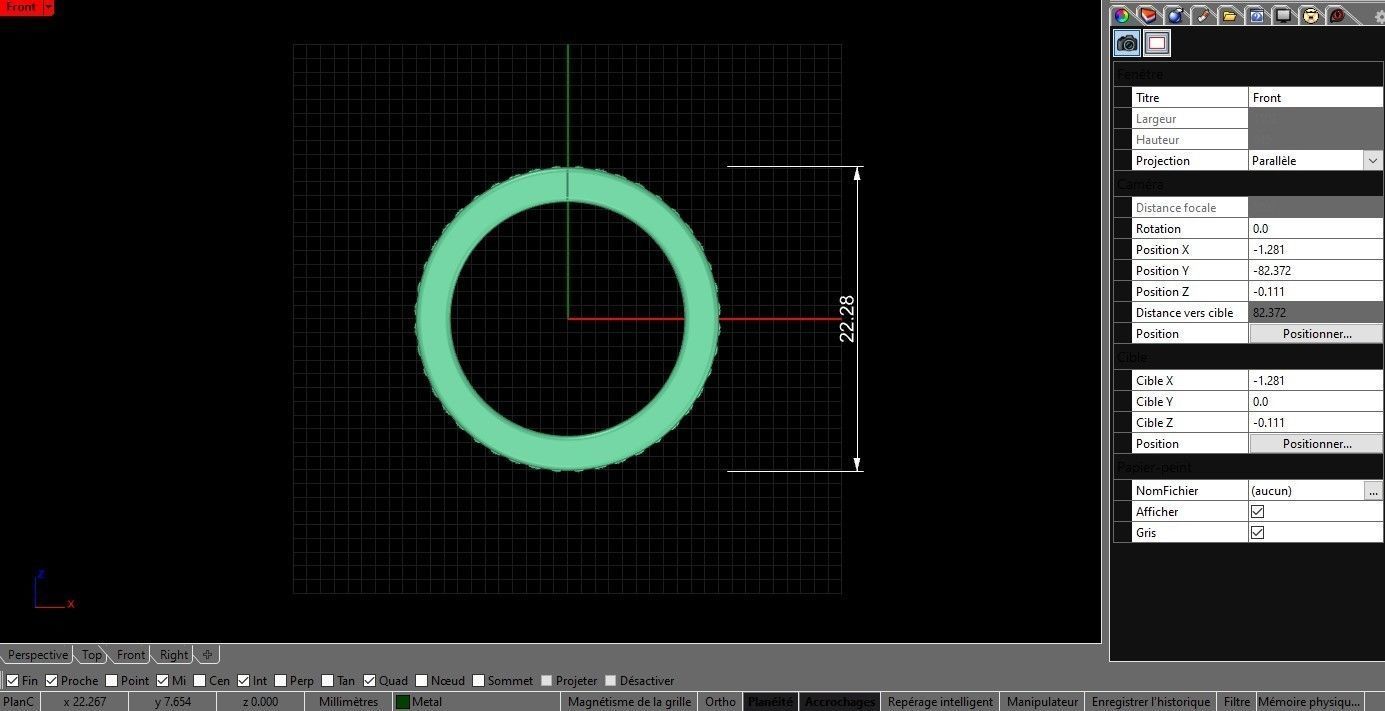This screenshot has height=711, width=1385.
Task: Open the round face icon panel tab
Action: coord(1311,15)
